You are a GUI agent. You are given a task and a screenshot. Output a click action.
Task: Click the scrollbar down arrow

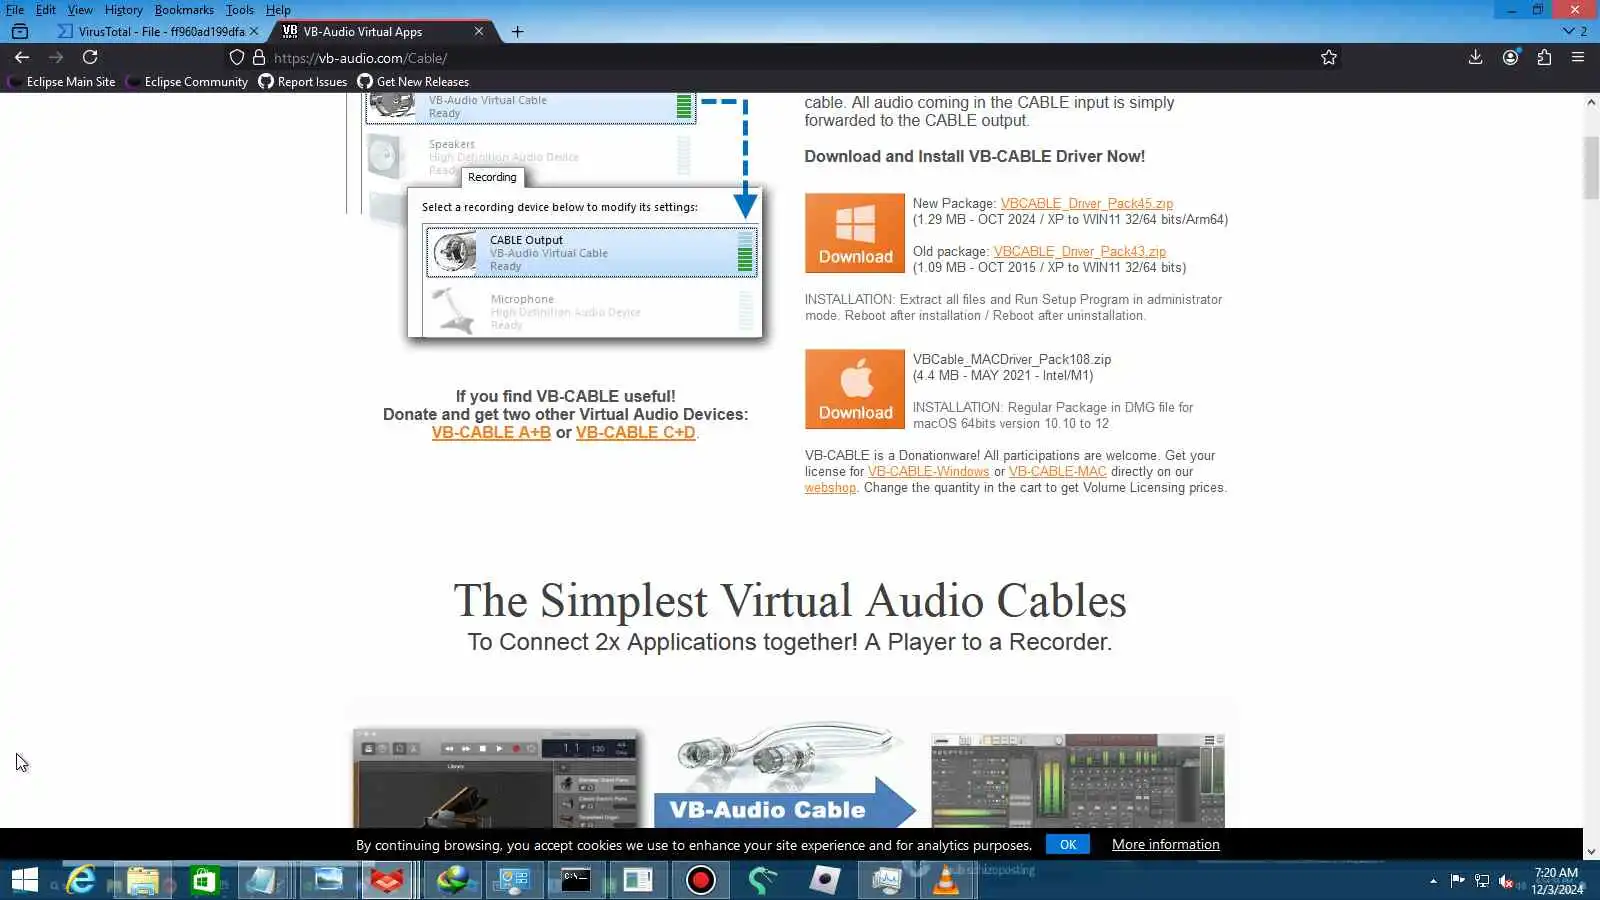coord(1591,852)
